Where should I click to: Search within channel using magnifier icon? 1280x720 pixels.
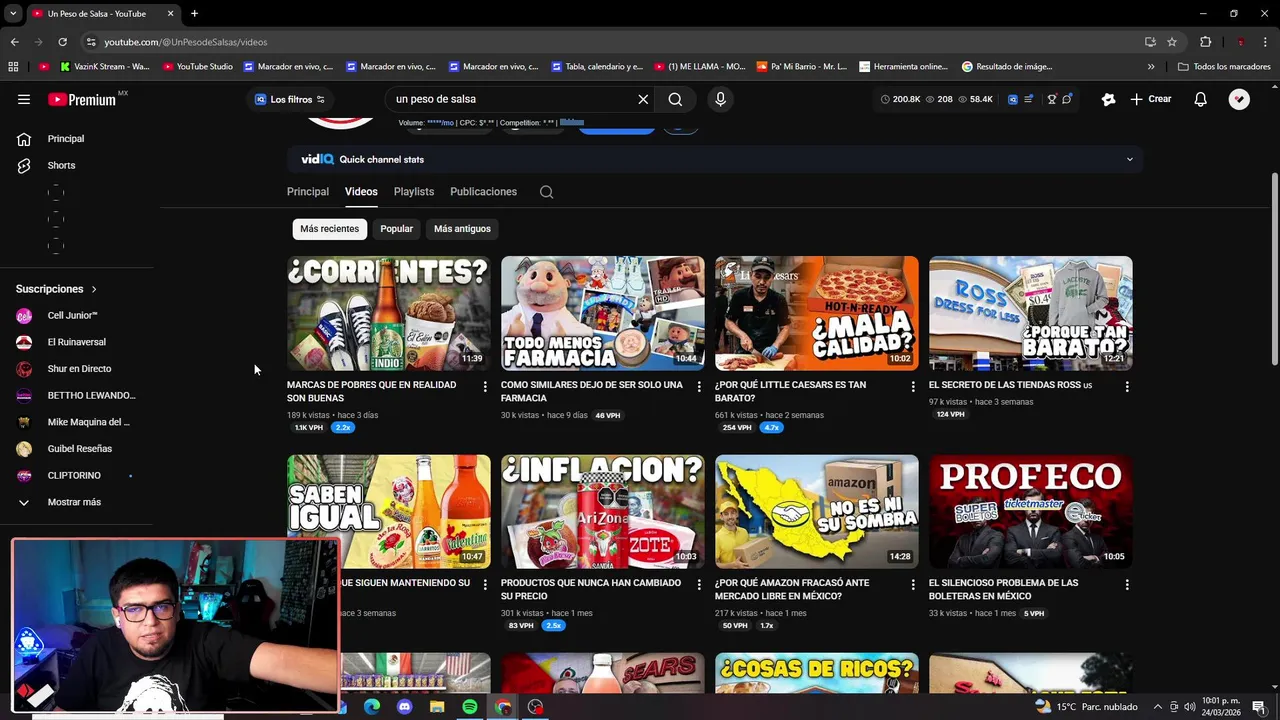pos(546,192)
